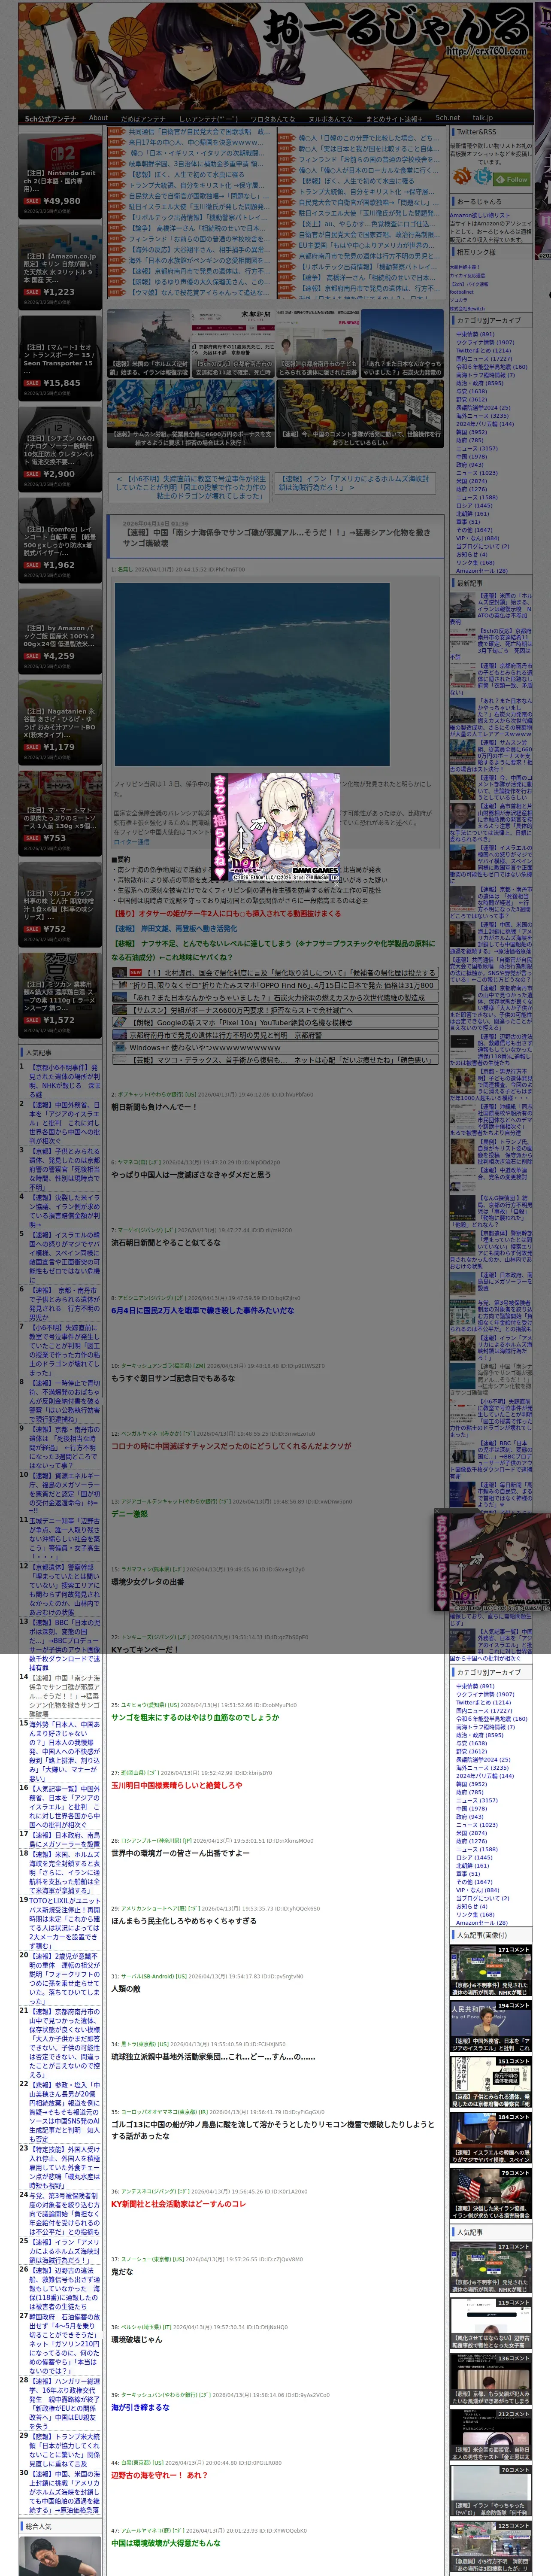The width and height of the screenshot is (551, 2576).
Task: Open thumbnail 今、中国のコメント部隊が活発に
Action: (360, 413)
